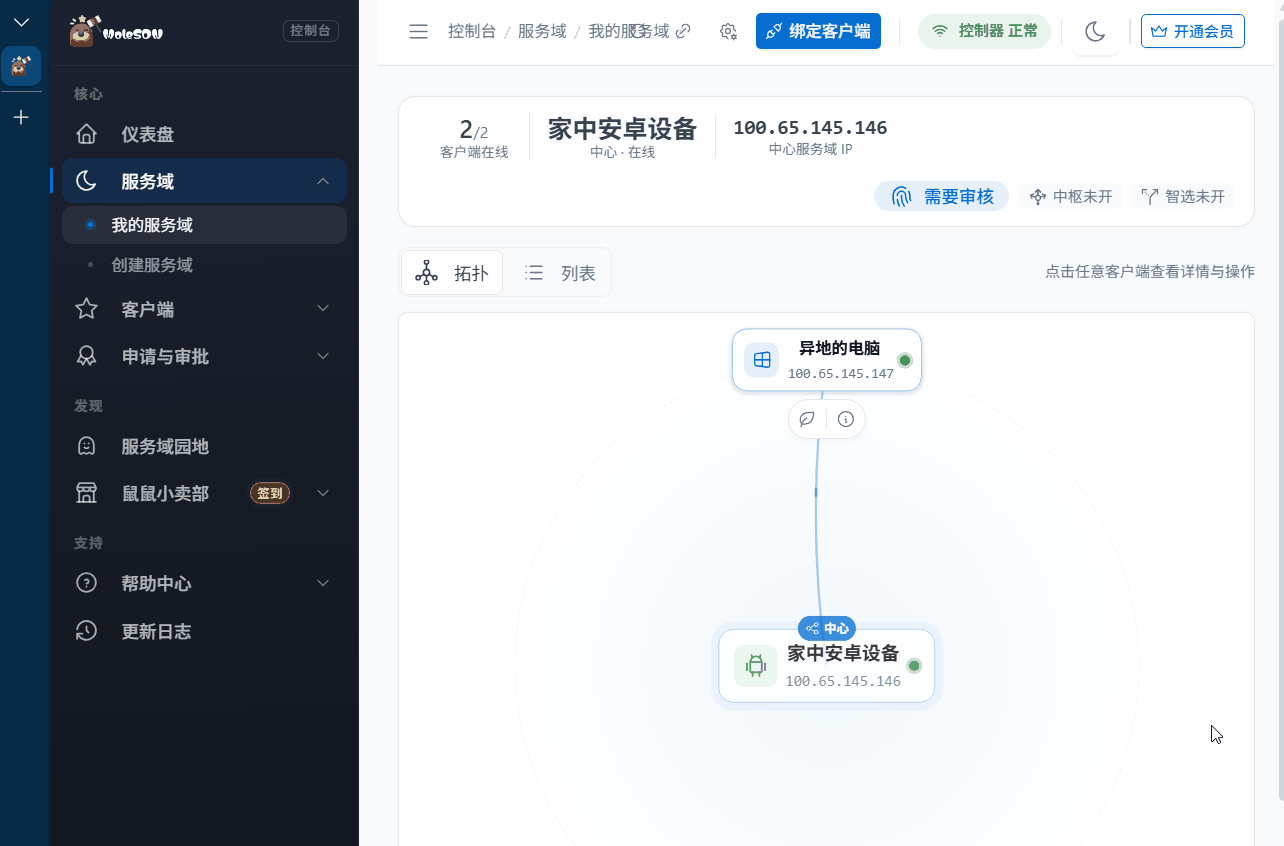Expand the 申请与审批 chevron
Screen dimensions: 1284x846
tap(322, 356)
